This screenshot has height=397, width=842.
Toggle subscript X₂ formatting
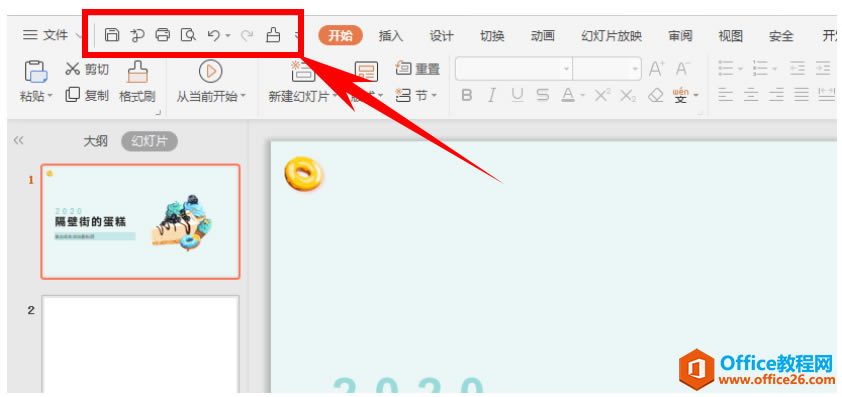tap(627, 96)
